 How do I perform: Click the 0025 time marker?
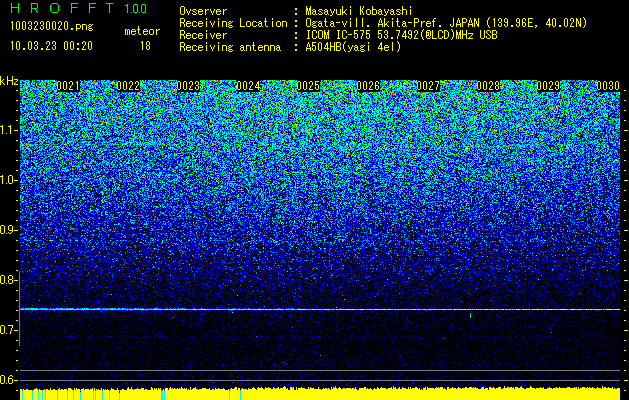pos(308,86)
